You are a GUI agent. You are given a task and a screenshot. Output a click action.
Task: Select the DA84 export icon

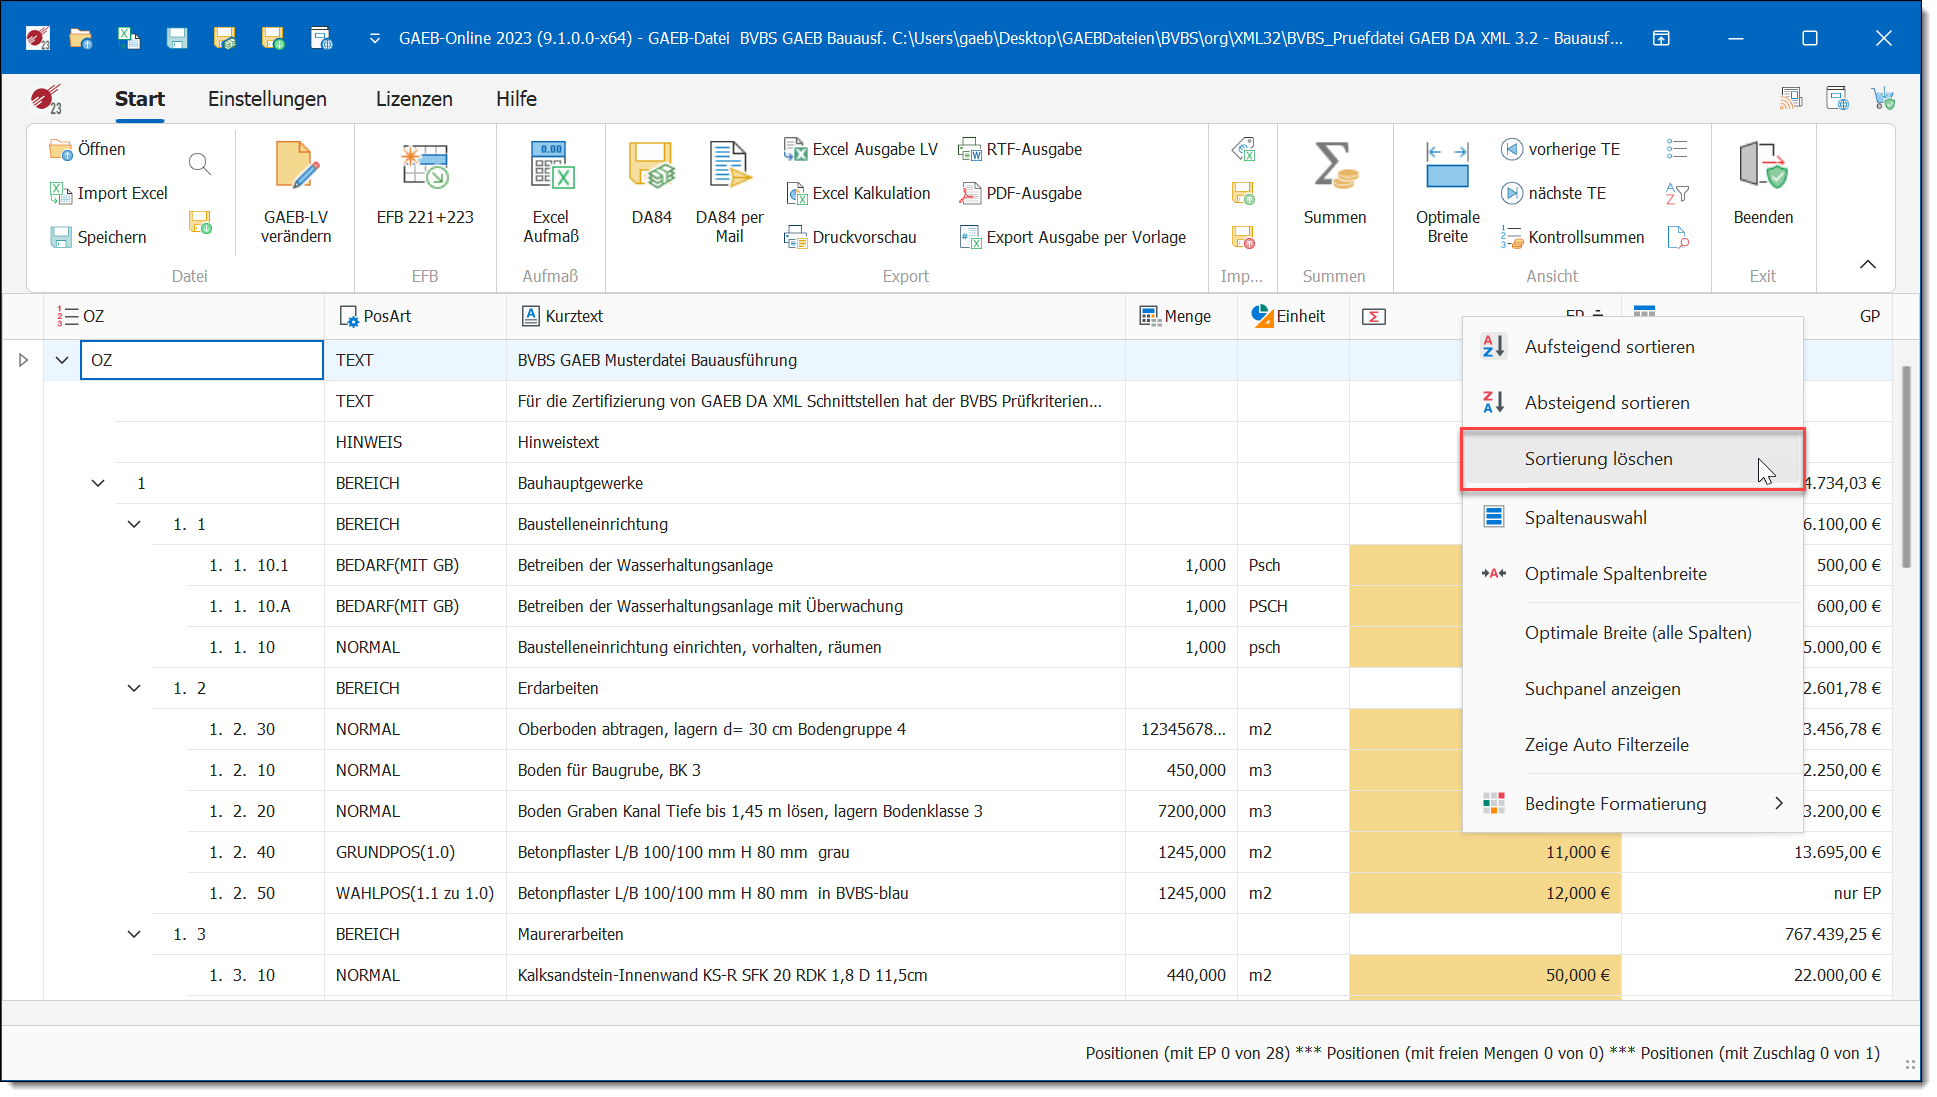coord(651,167)
